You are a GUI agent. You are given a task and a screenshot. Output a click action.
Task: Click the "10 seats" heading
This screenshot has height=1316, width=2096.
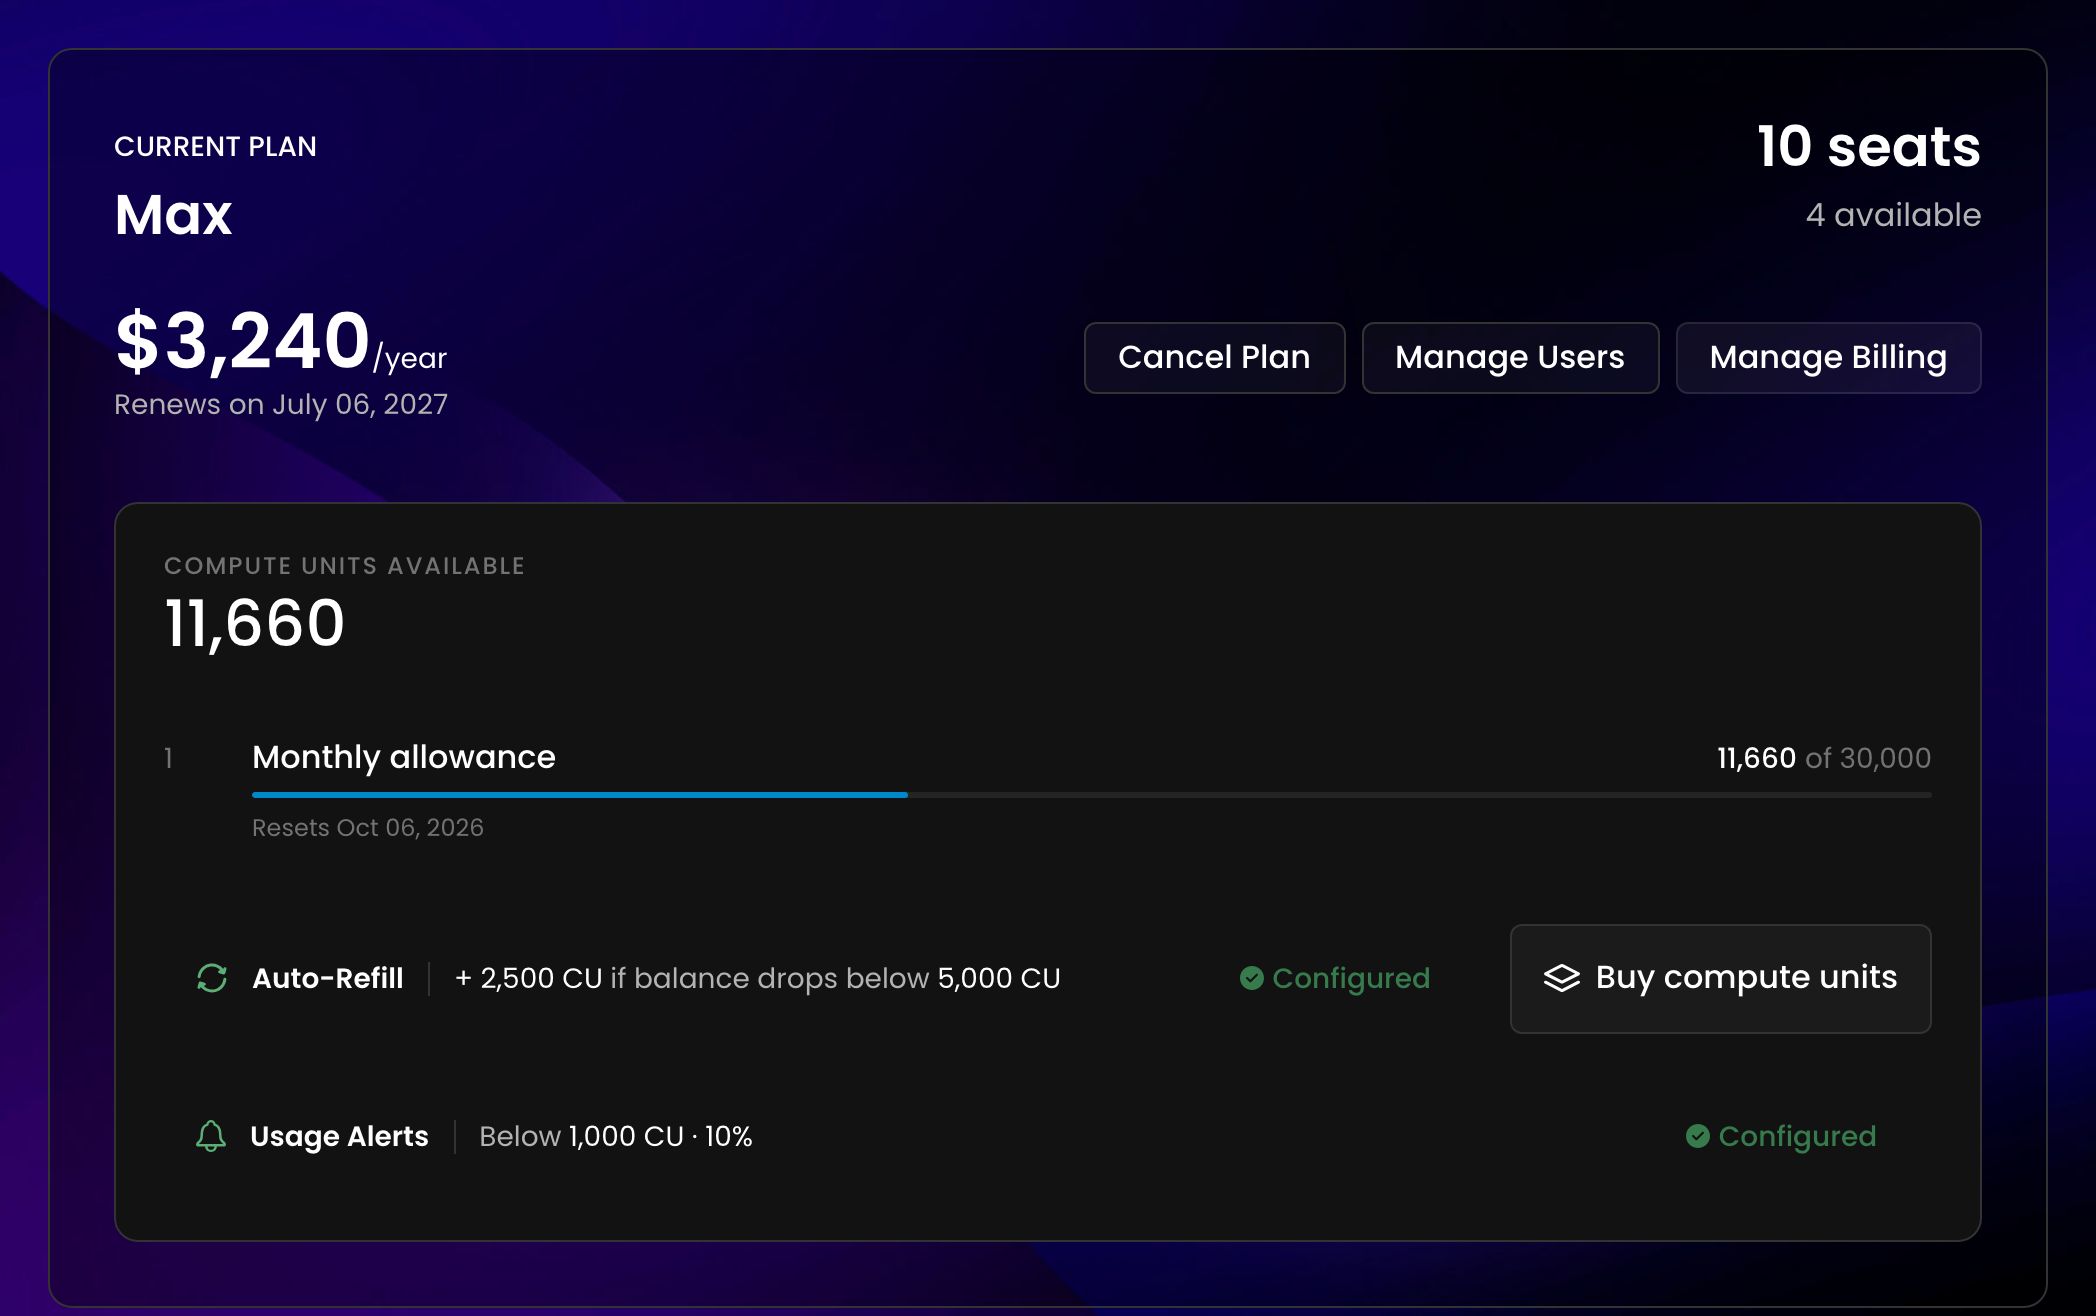(1869, 146)
